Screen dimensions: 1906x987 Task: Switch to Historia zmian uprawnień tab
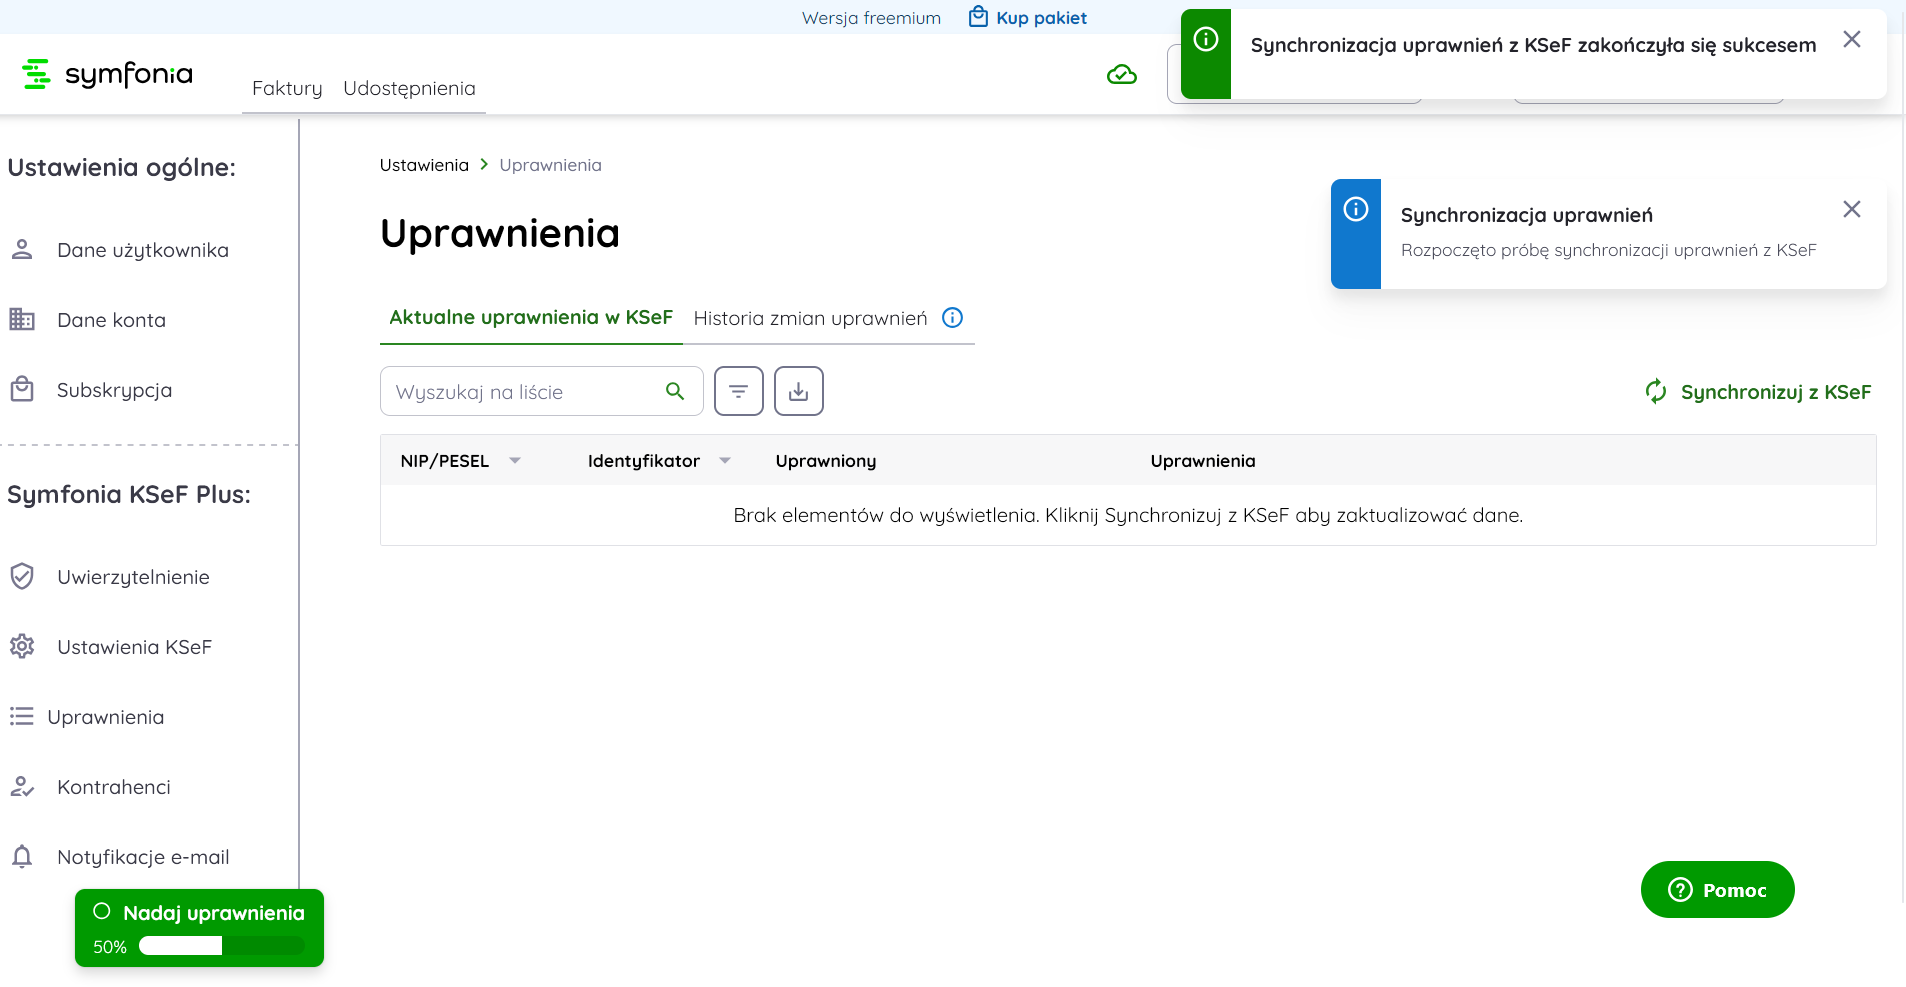[x=810, y=318]
